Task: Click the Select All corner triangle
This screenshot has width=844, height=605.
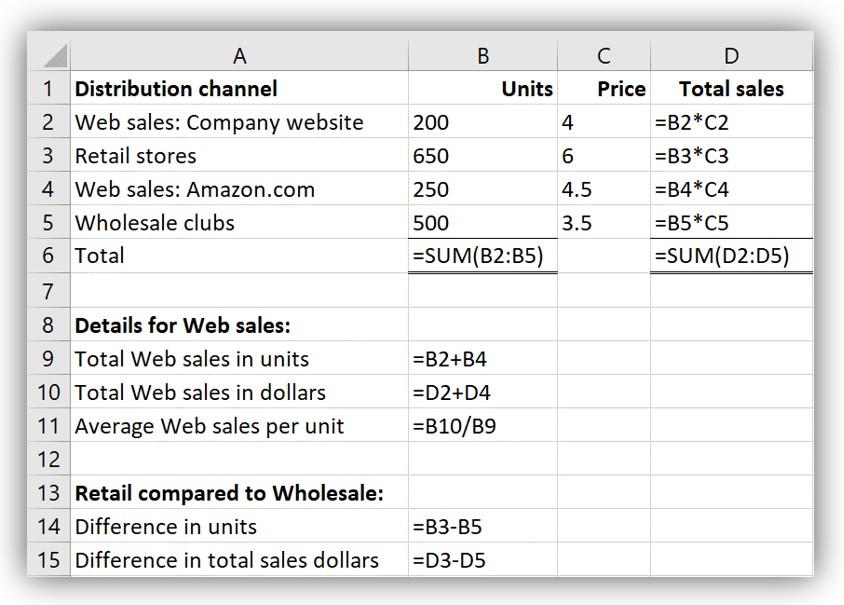Action: point(50,55)
